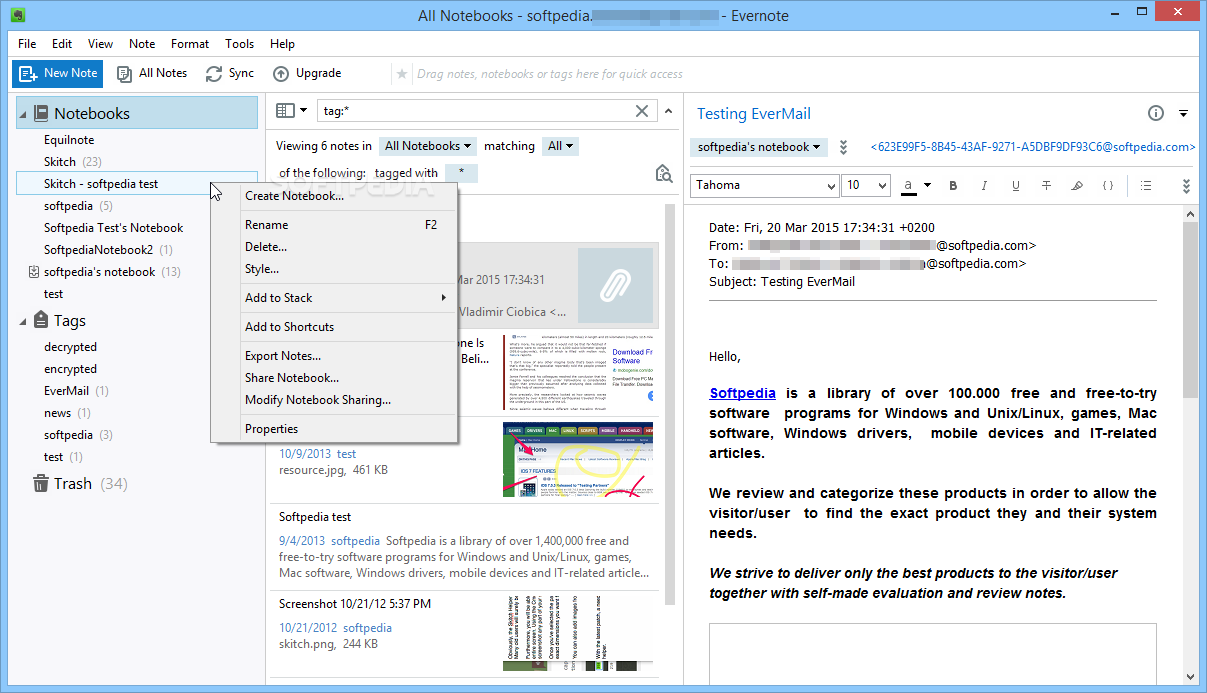The image size is (1207, 693).
Task: Select the news tag
Action: 67,413
